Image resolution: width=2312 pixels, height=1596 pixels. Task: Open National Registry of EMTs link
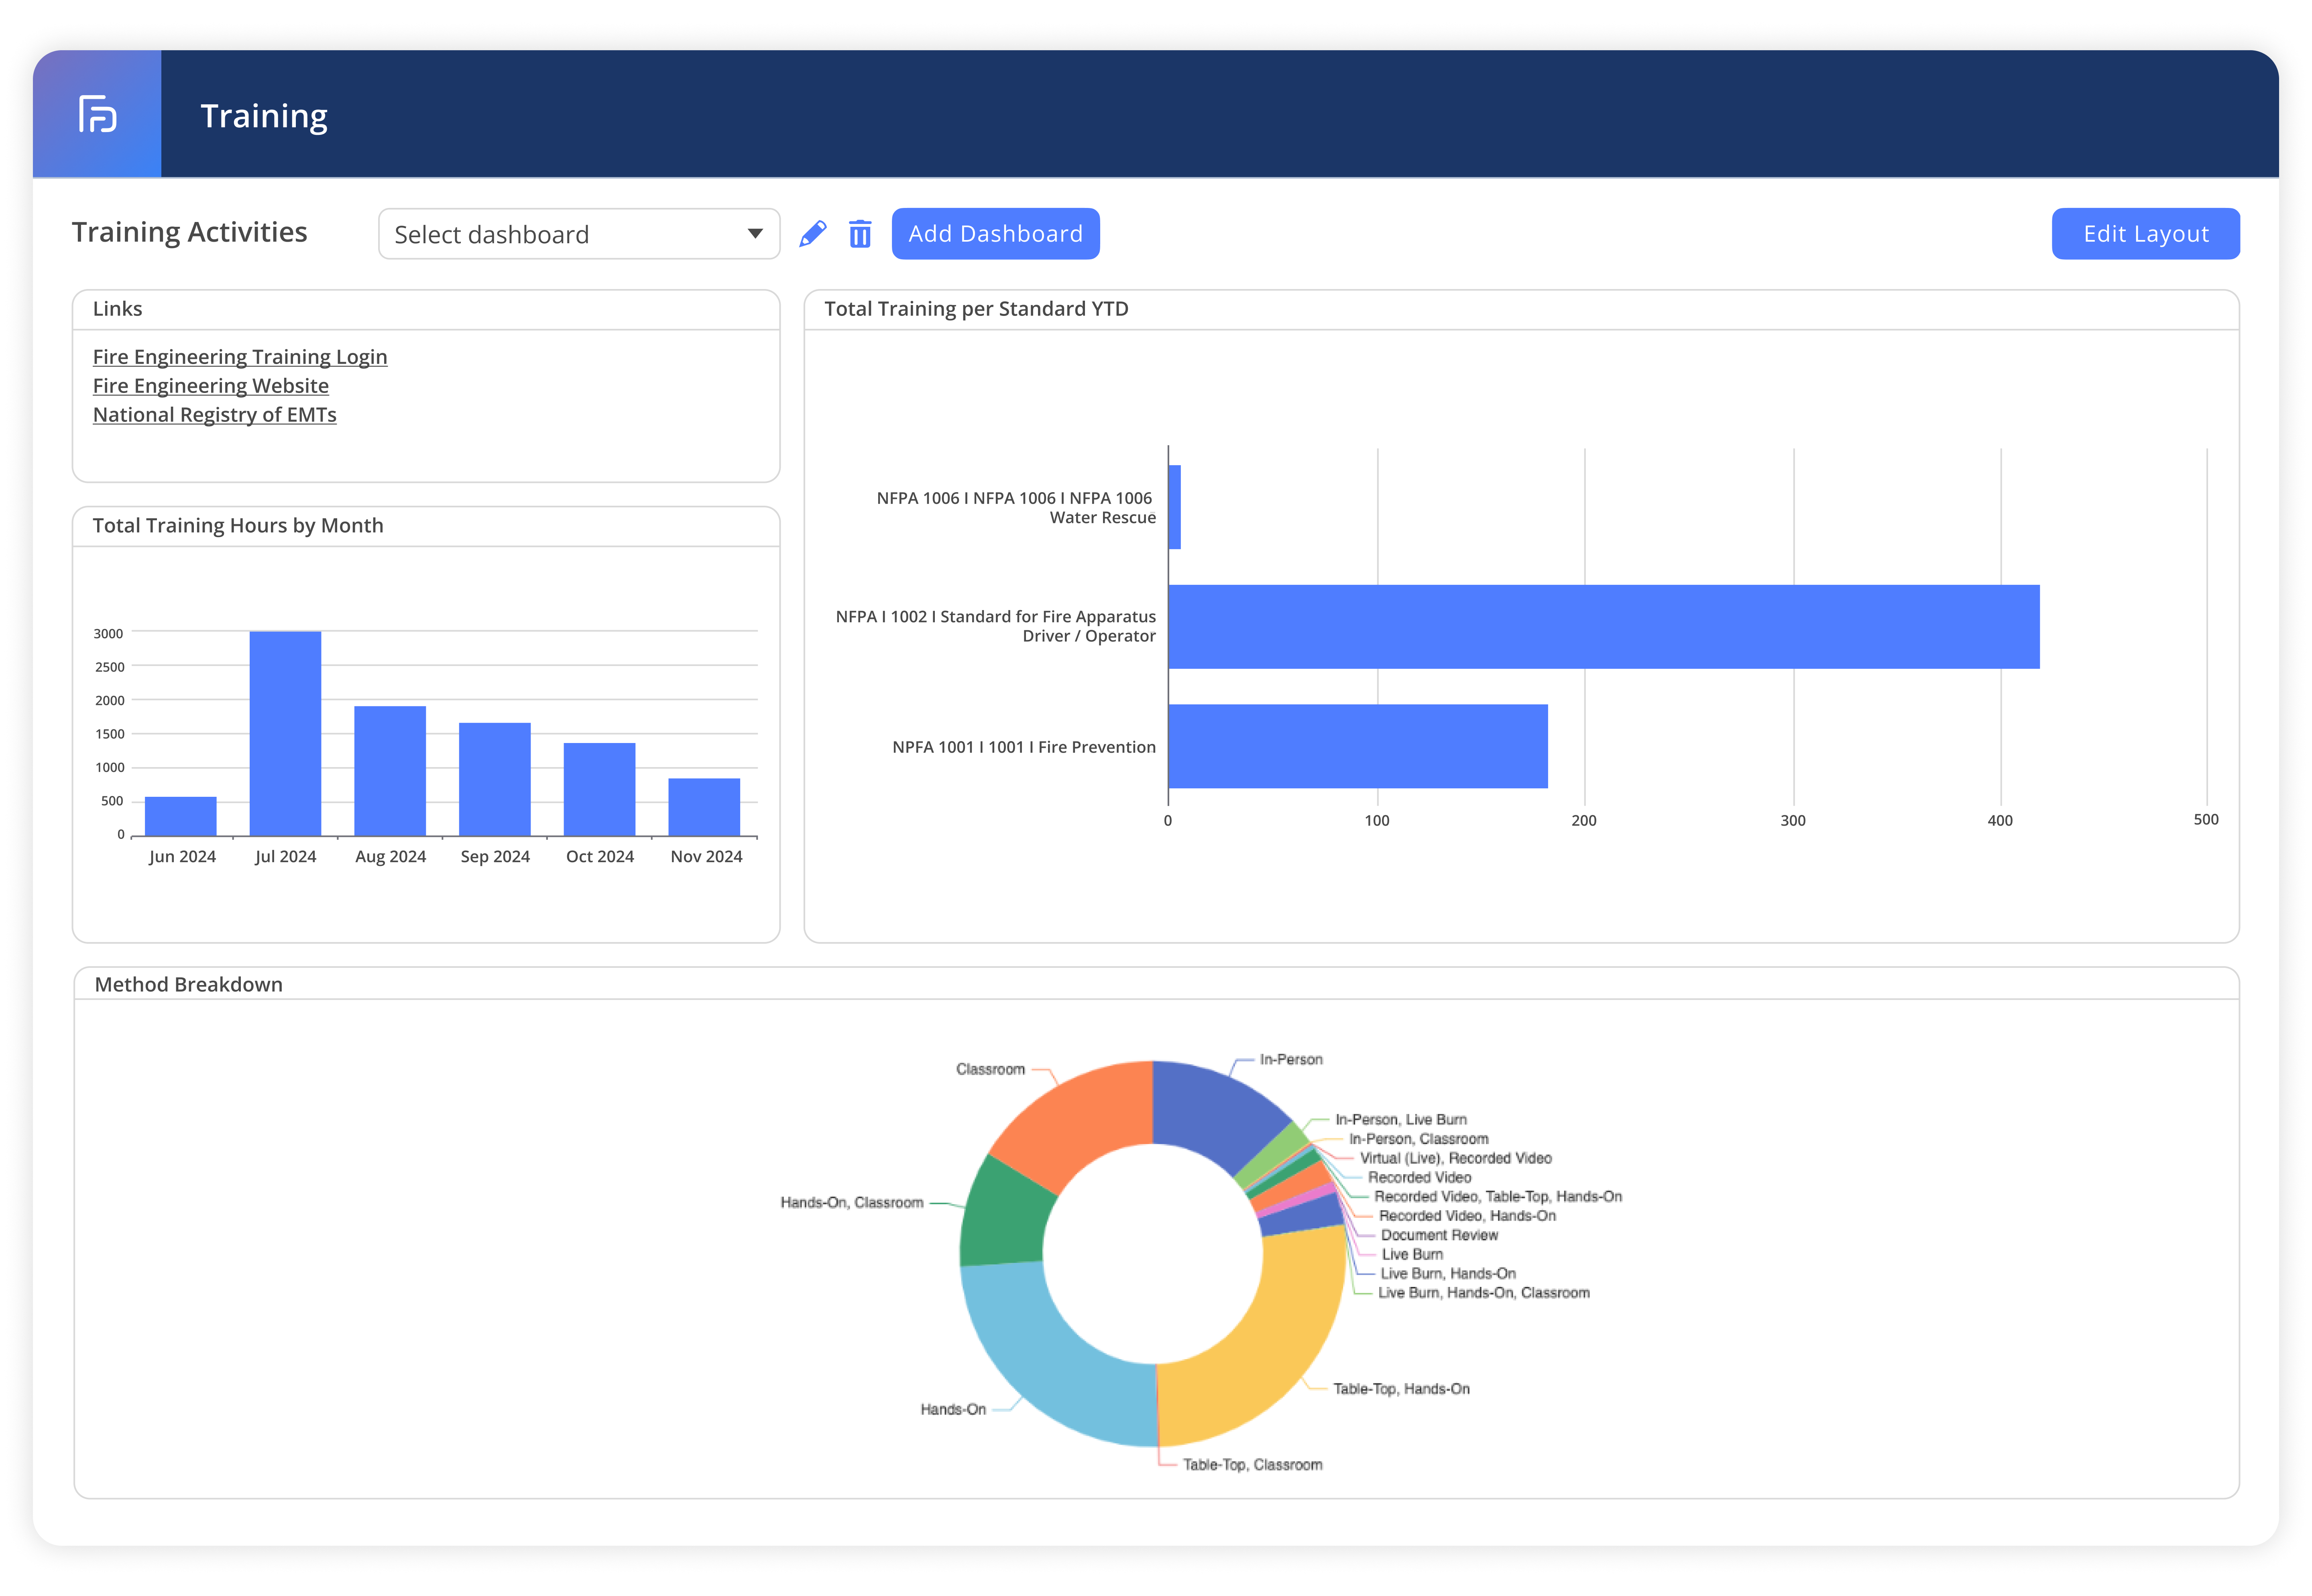click(215, 415)
